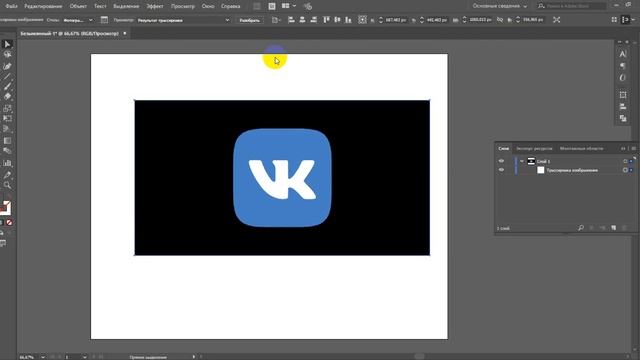
Task: Open the control bar options menu at far right
Action: [634, 20]
